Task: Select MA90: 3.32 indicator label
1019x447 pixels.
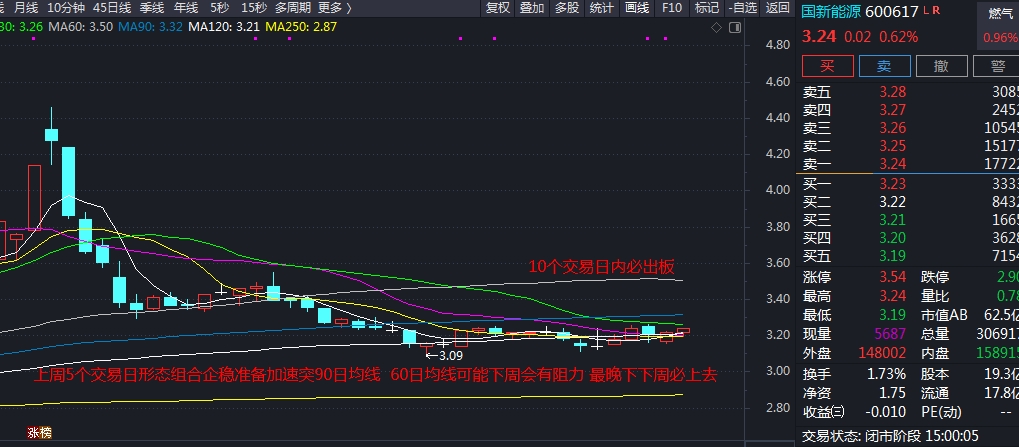Action: [150, 27]
